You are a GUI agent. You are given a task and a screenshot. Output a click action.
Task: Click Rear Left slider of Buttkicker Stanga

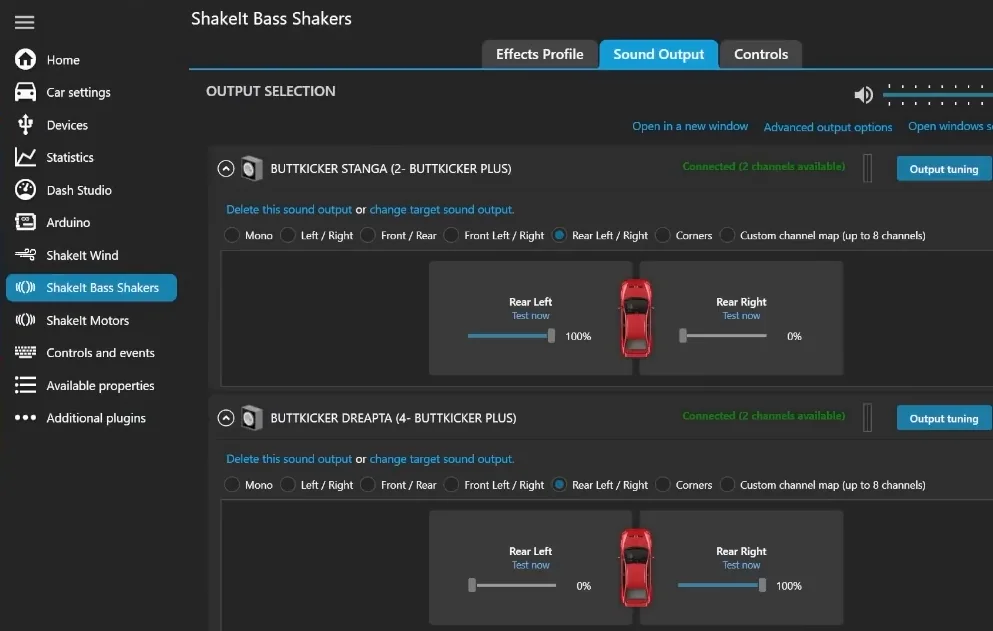tap(512, 336)
